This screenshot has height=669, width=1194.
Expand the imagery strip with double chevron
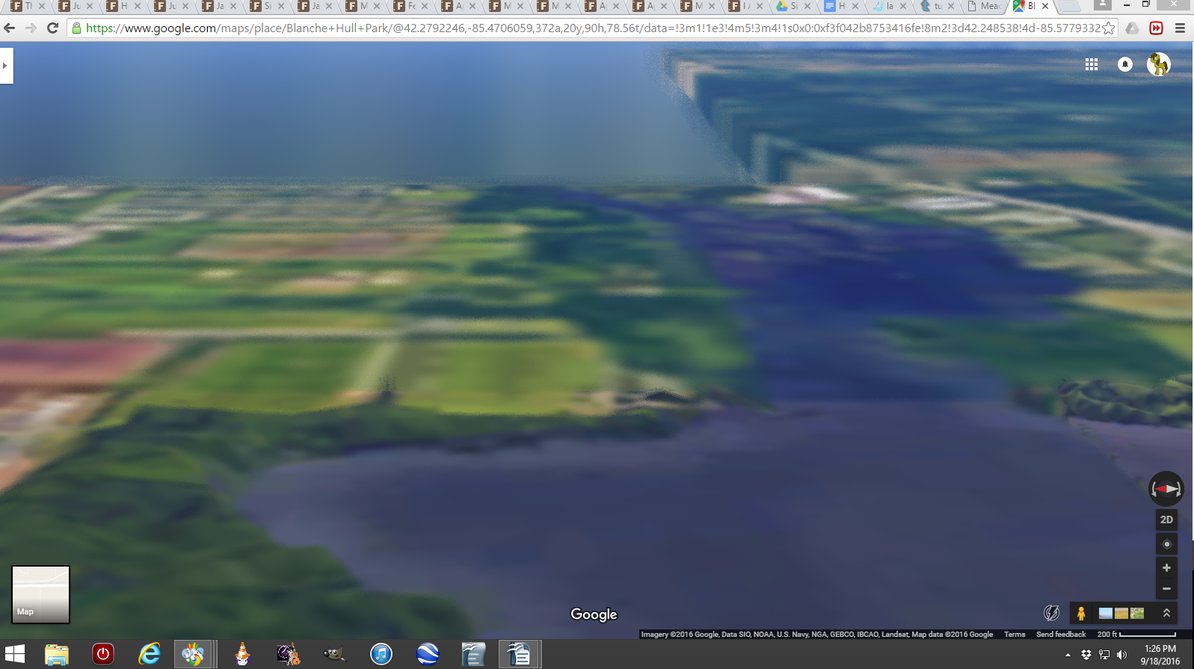[x=1166, y=613]
